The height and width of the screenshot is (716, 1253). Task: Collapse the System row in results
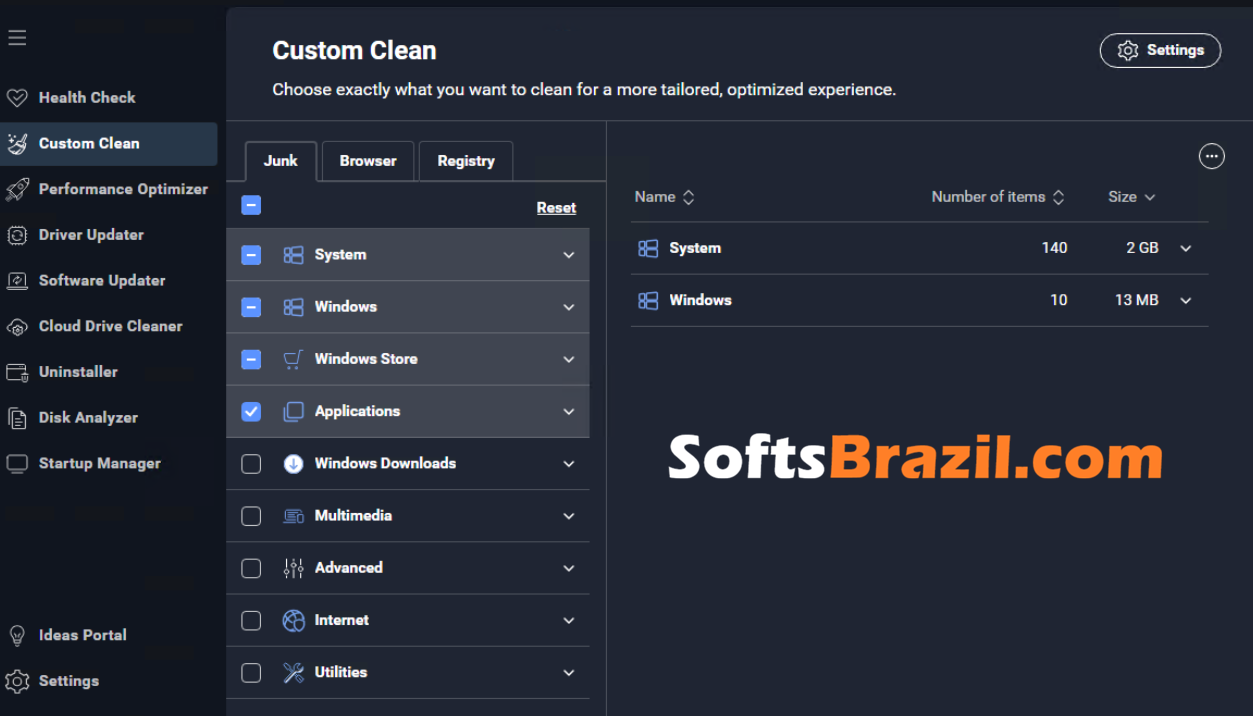tap(1185, 248)
